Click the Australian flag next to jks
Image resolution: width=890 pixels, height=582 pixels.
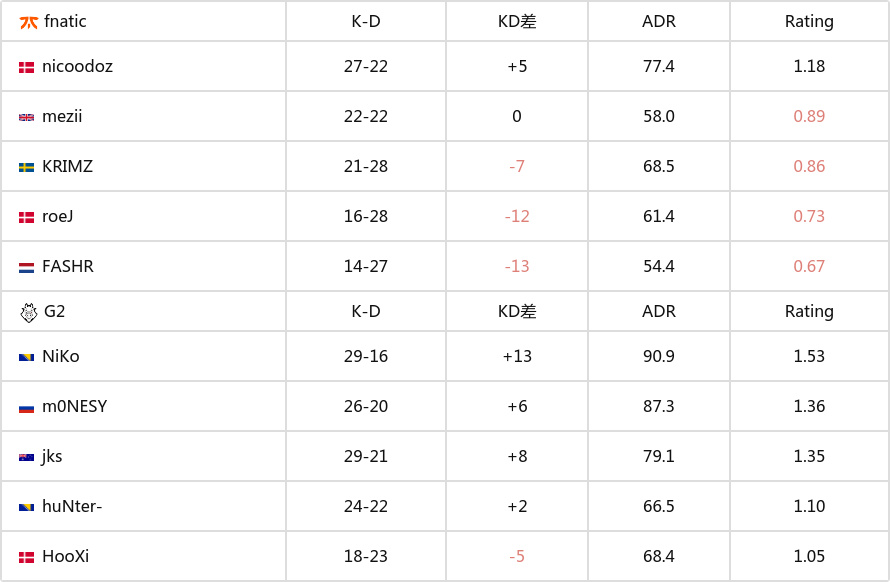coord(27,458)
